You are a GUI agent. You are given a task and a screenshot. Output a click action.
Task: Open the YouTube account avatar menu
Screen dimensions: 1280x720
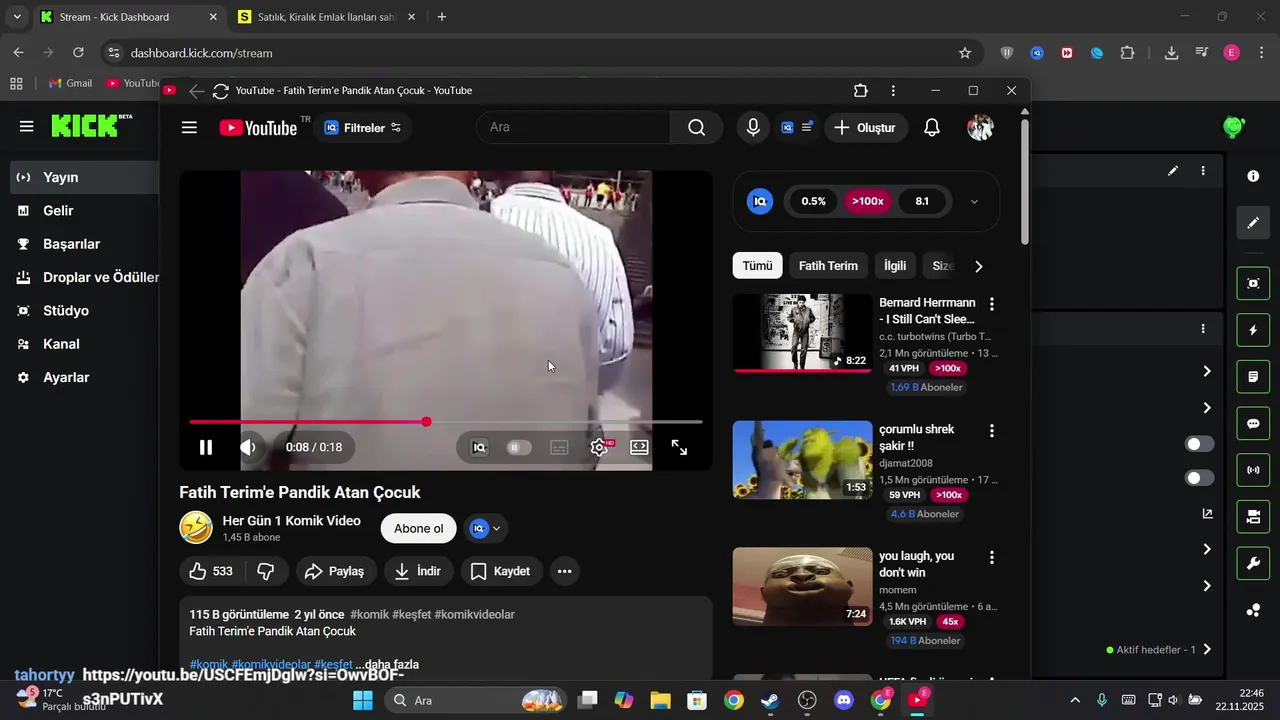click(x=980, y=128)
